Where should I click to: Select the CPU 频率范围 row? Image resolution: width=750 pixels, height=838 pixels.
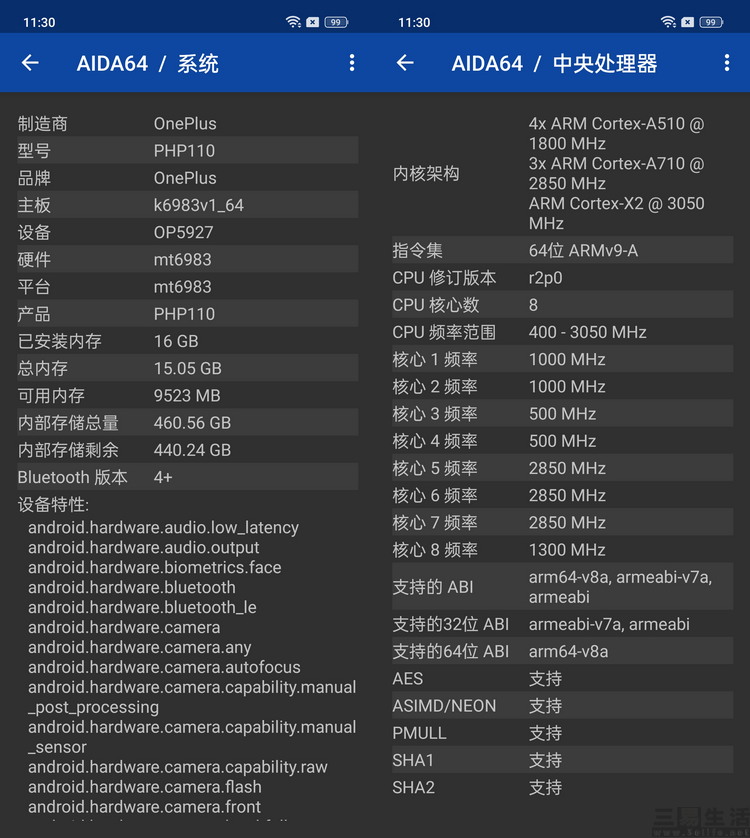[x=562, y=332]
